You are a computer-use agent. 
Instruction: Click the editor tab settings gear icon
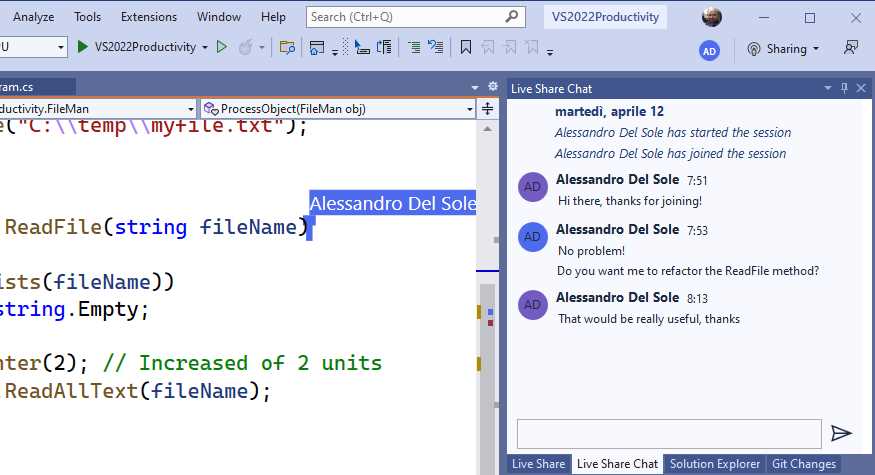point(493,87)
